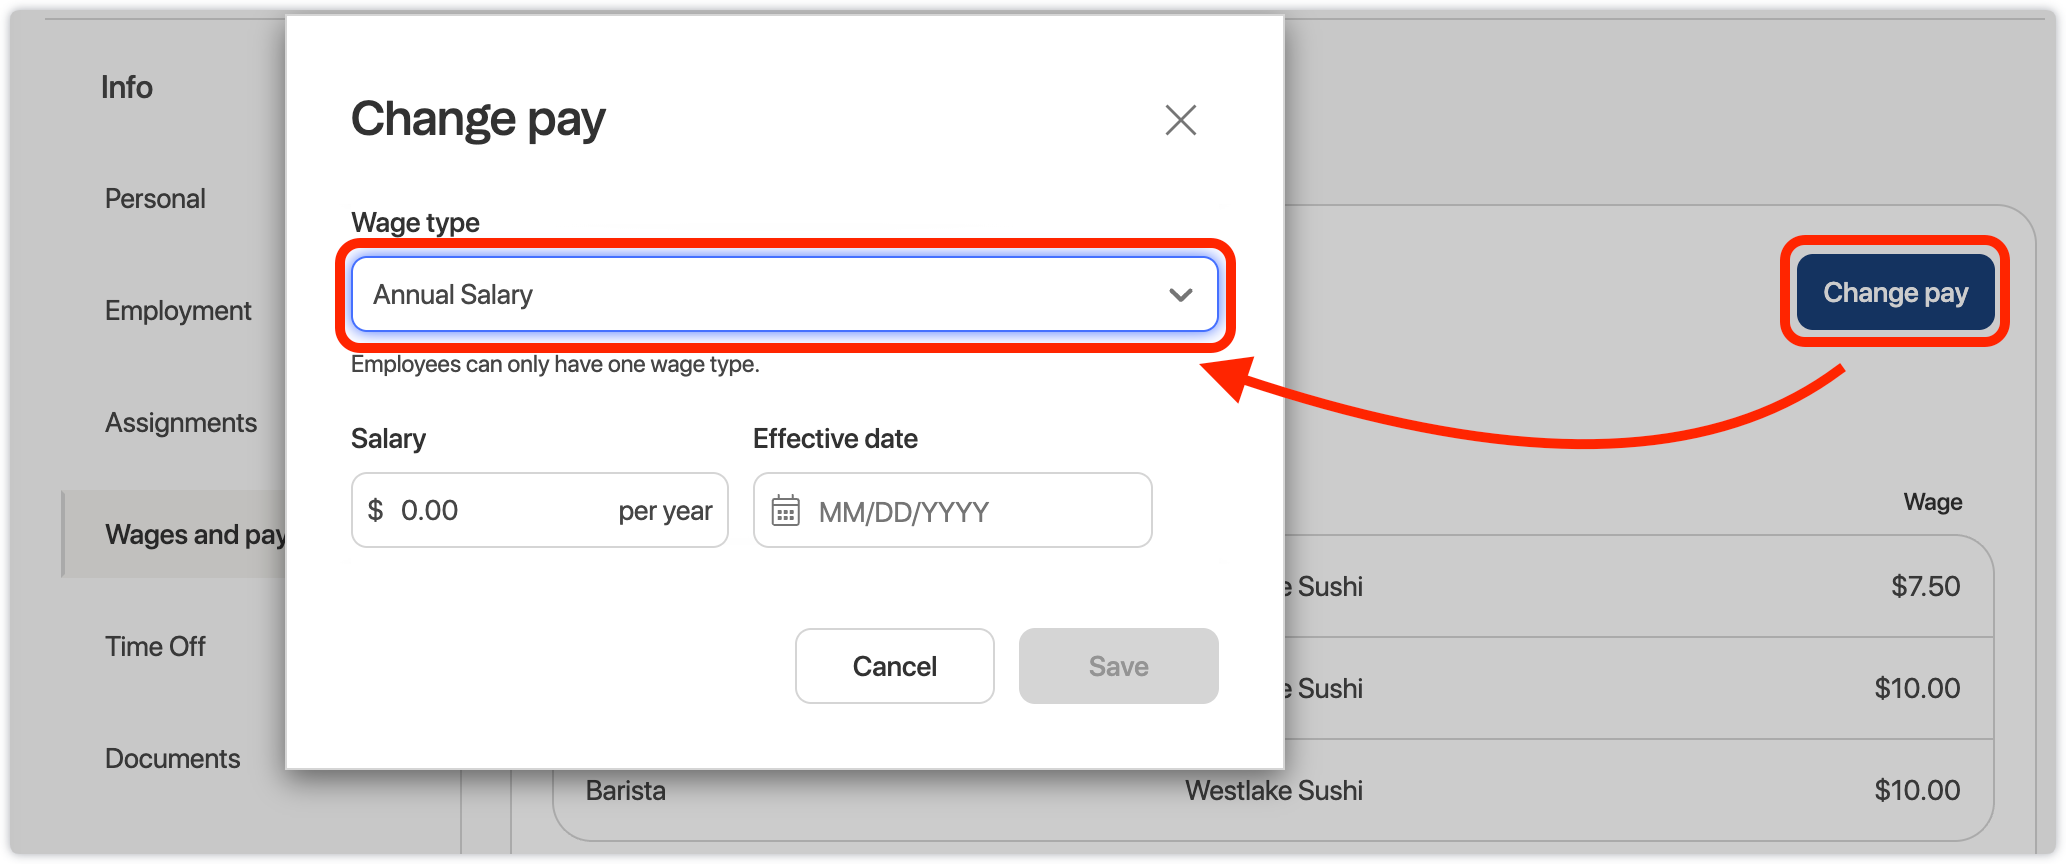Open the Time Off section
This screenshot has height=864, width=2066.
[155, 647]
